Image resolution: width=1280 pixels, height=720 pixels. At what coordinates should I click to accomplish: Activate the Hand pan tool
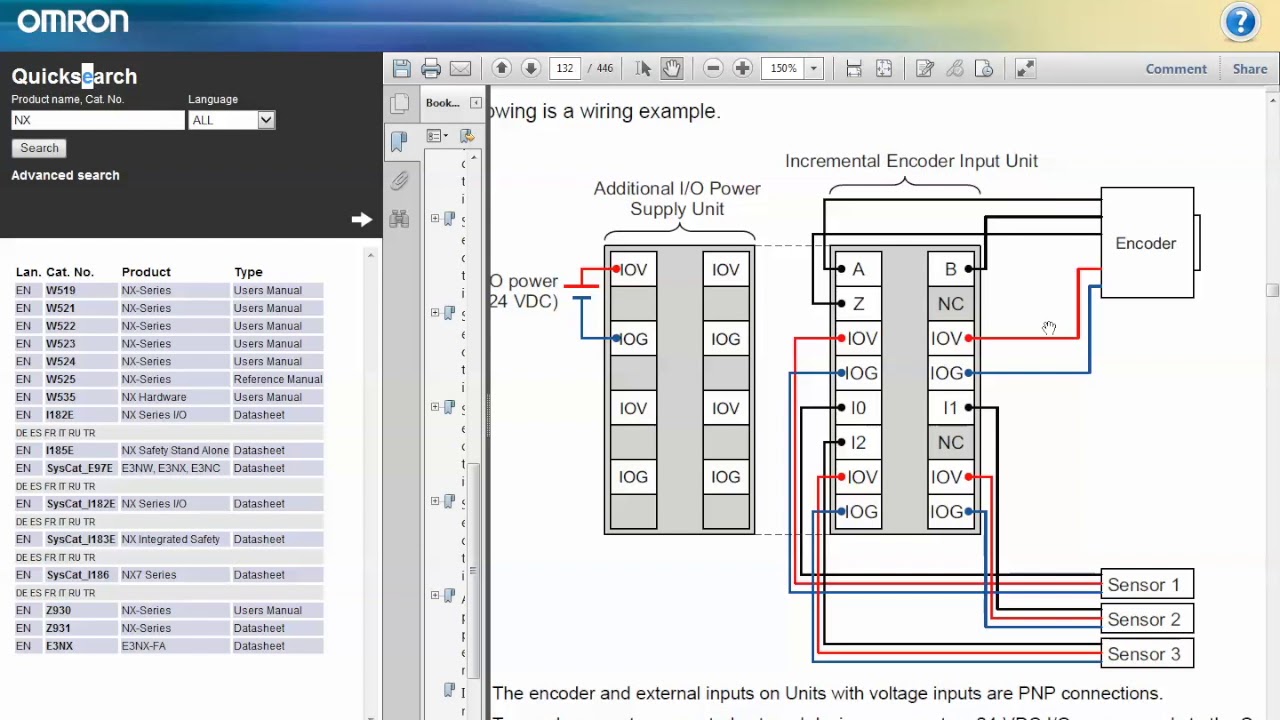(x=671, y=68)
